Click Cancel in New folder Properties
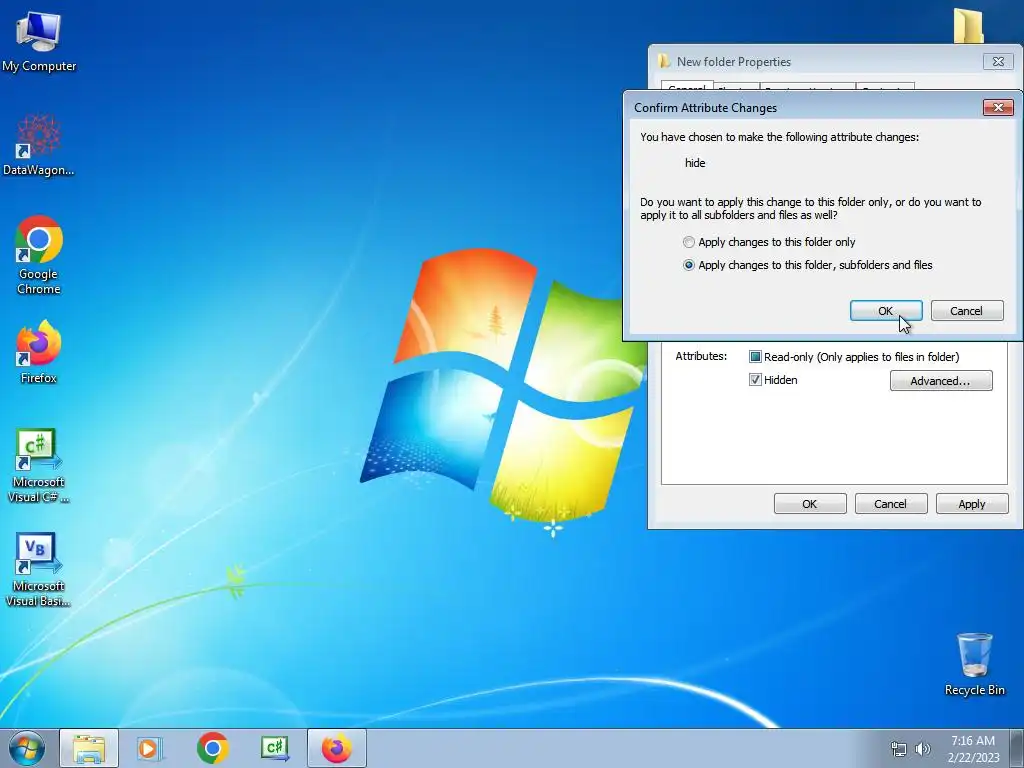Screen dimensions: 1024x768 pyautogui.click(x=891, y=504)
